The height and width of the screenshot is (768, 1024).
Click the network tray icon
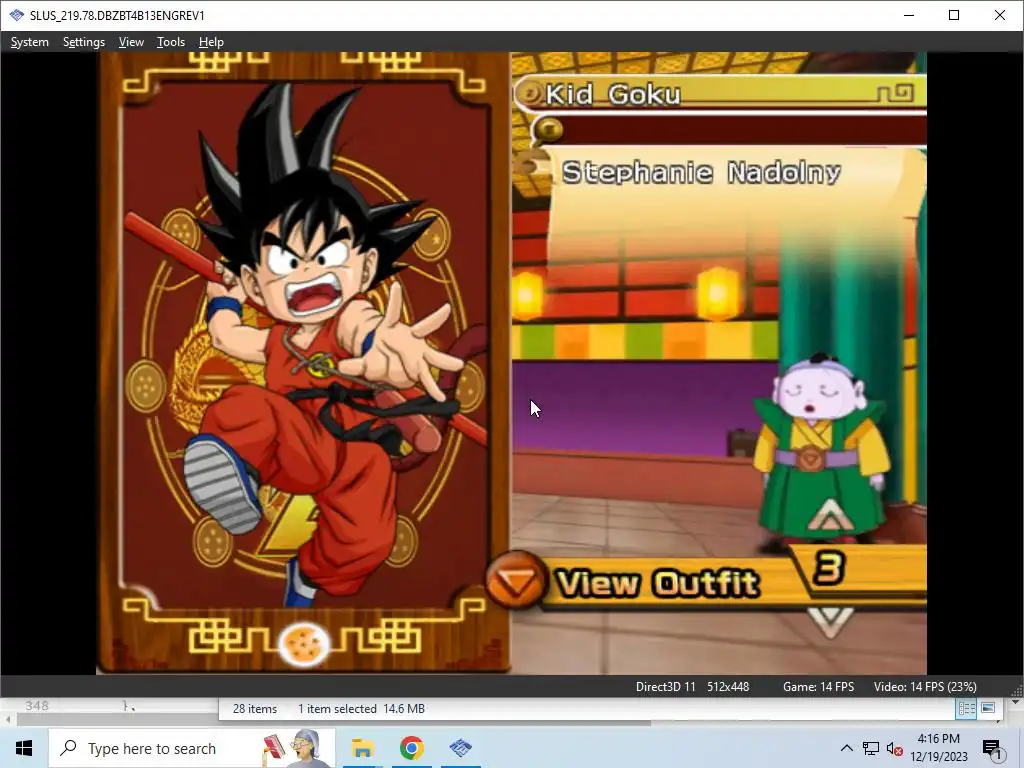coord(871,748)
